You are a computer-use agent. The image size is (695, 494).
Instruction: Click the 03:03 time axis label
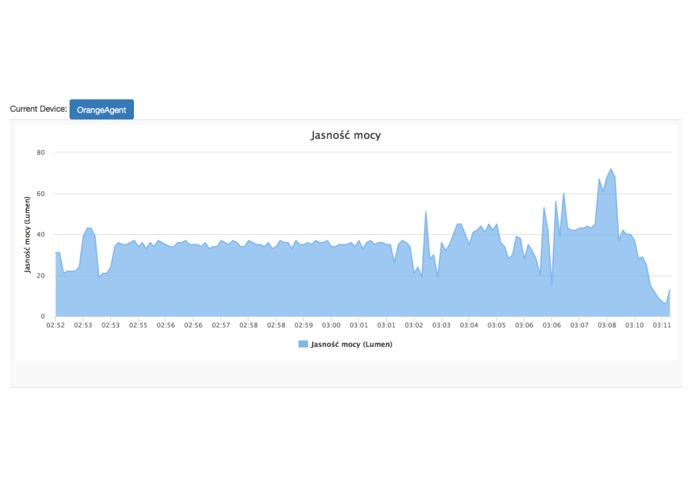441,325
